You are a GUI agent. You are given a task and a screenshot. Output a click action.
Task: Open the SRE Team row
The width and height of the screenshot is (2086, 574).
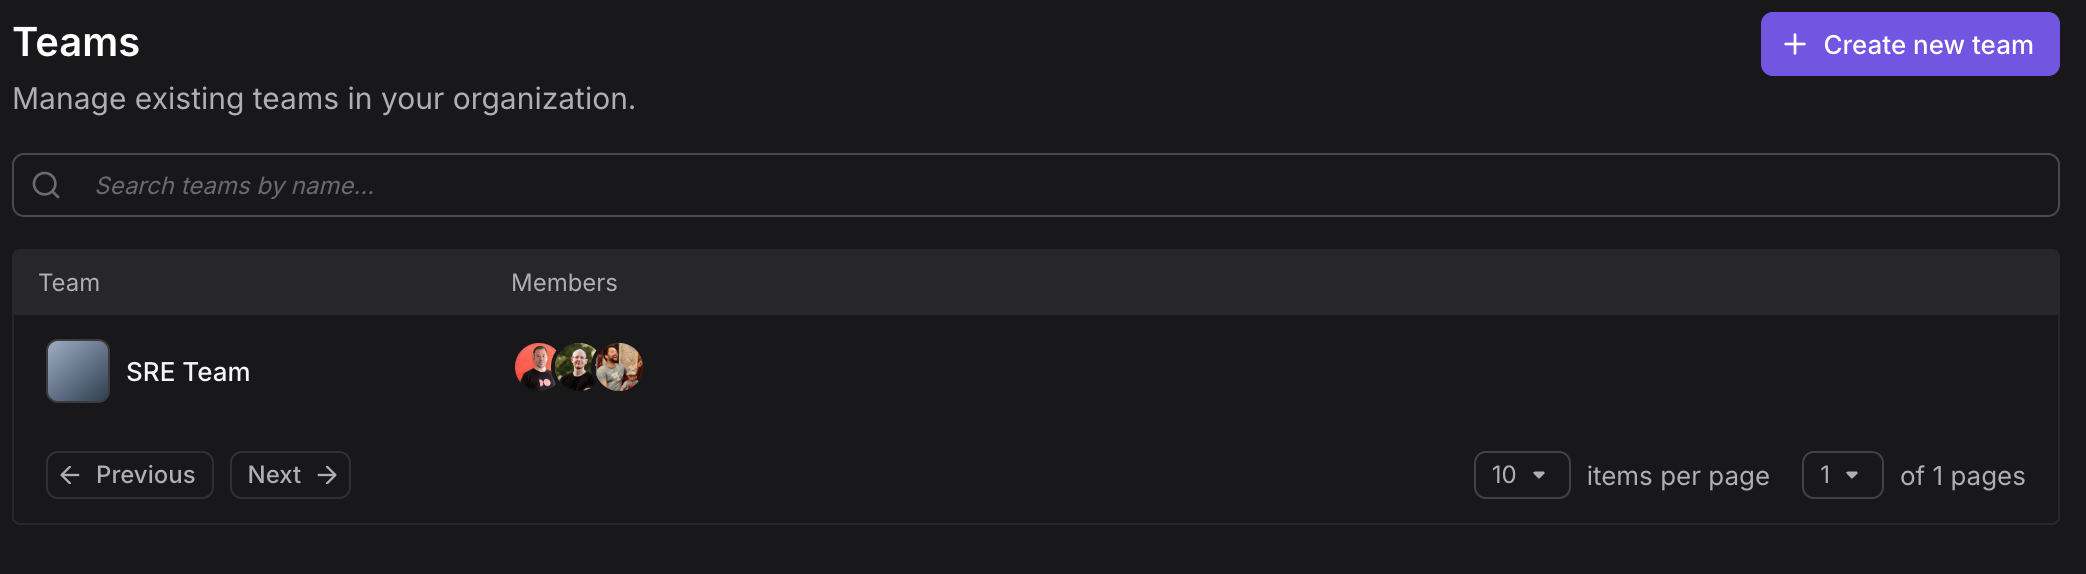point(1035,371)
